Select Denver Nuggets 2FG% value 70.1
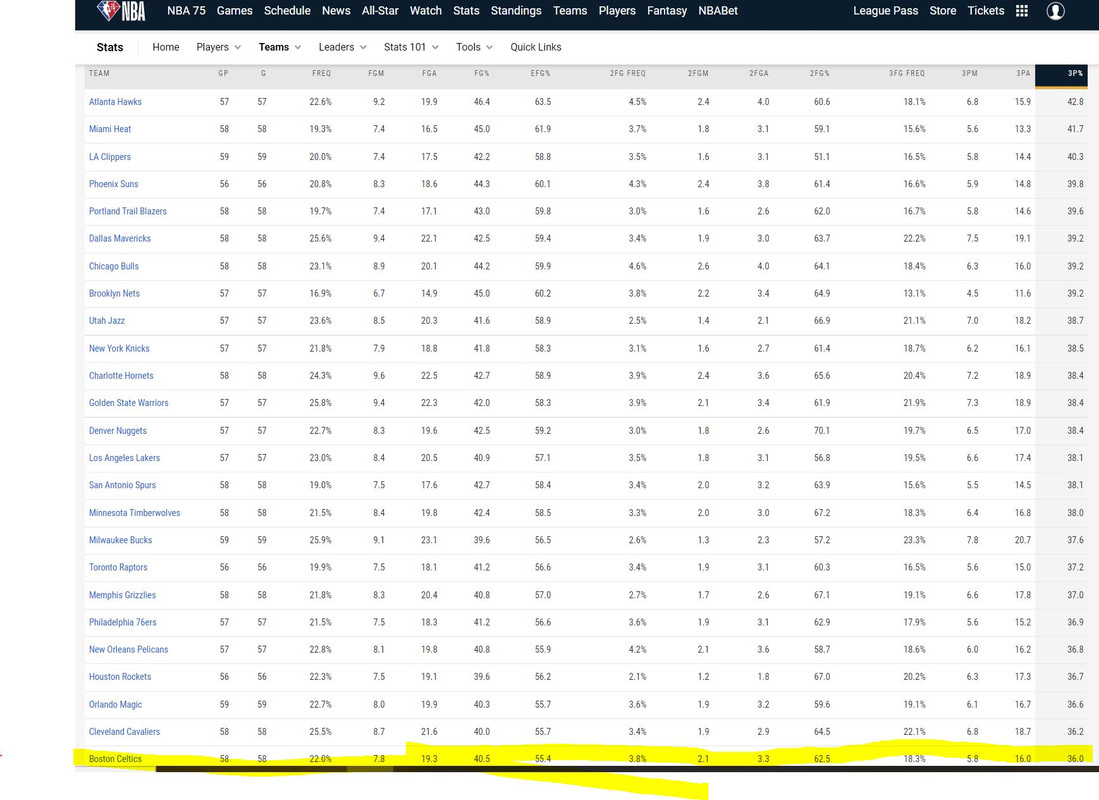 point(821,430)
